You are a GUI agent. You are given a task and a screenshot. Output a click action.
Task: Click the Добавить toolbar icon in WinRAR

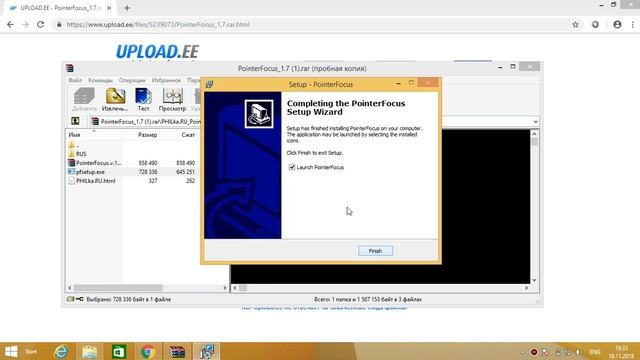point(84,99)
